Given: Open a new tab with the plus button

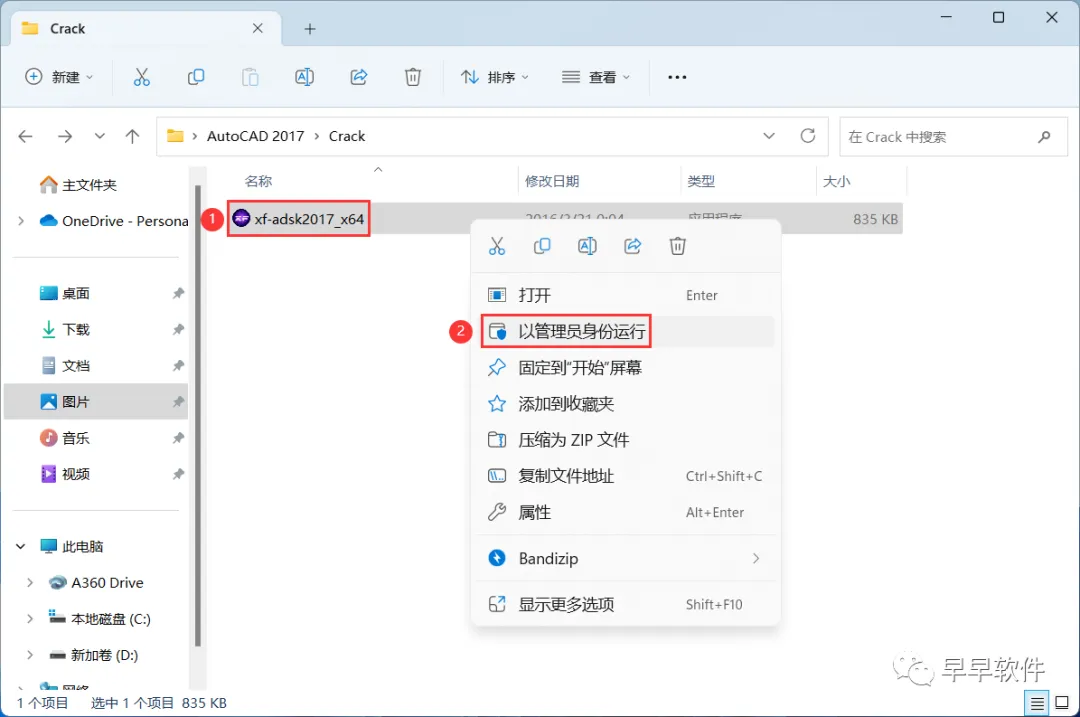Looking at the screenshot, I should [310, 29].
